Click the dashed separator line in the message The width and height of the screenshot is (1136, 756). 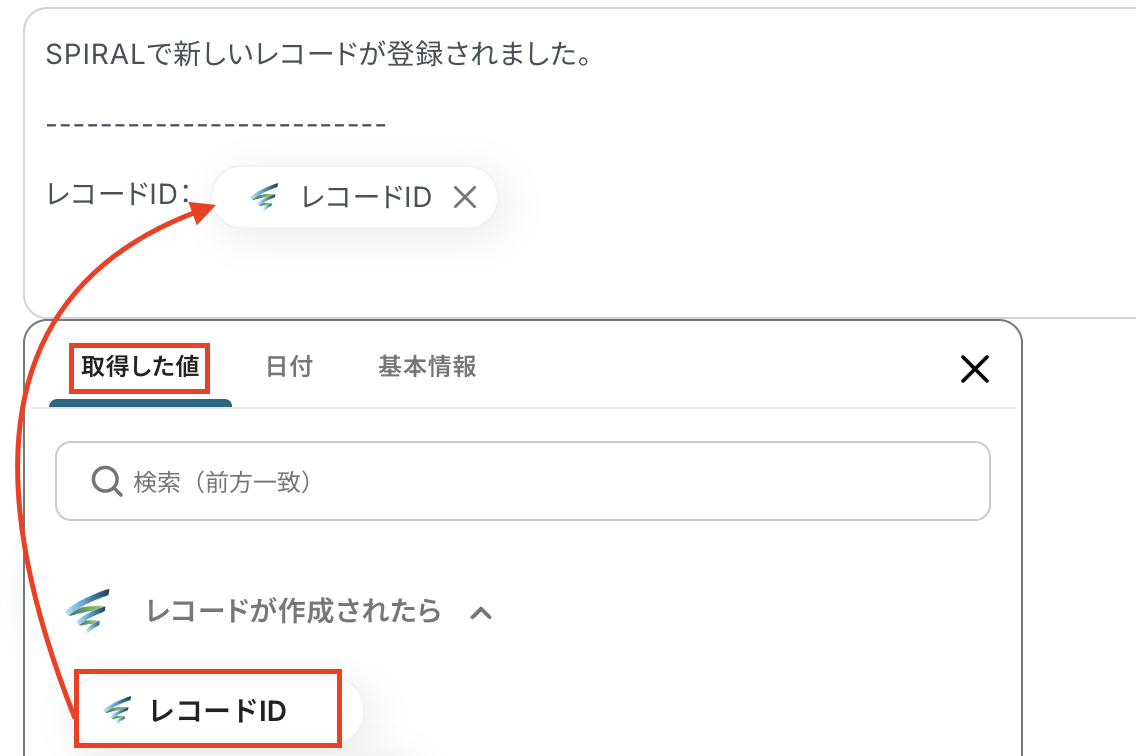pyautogui.click(x=216, y=125)
